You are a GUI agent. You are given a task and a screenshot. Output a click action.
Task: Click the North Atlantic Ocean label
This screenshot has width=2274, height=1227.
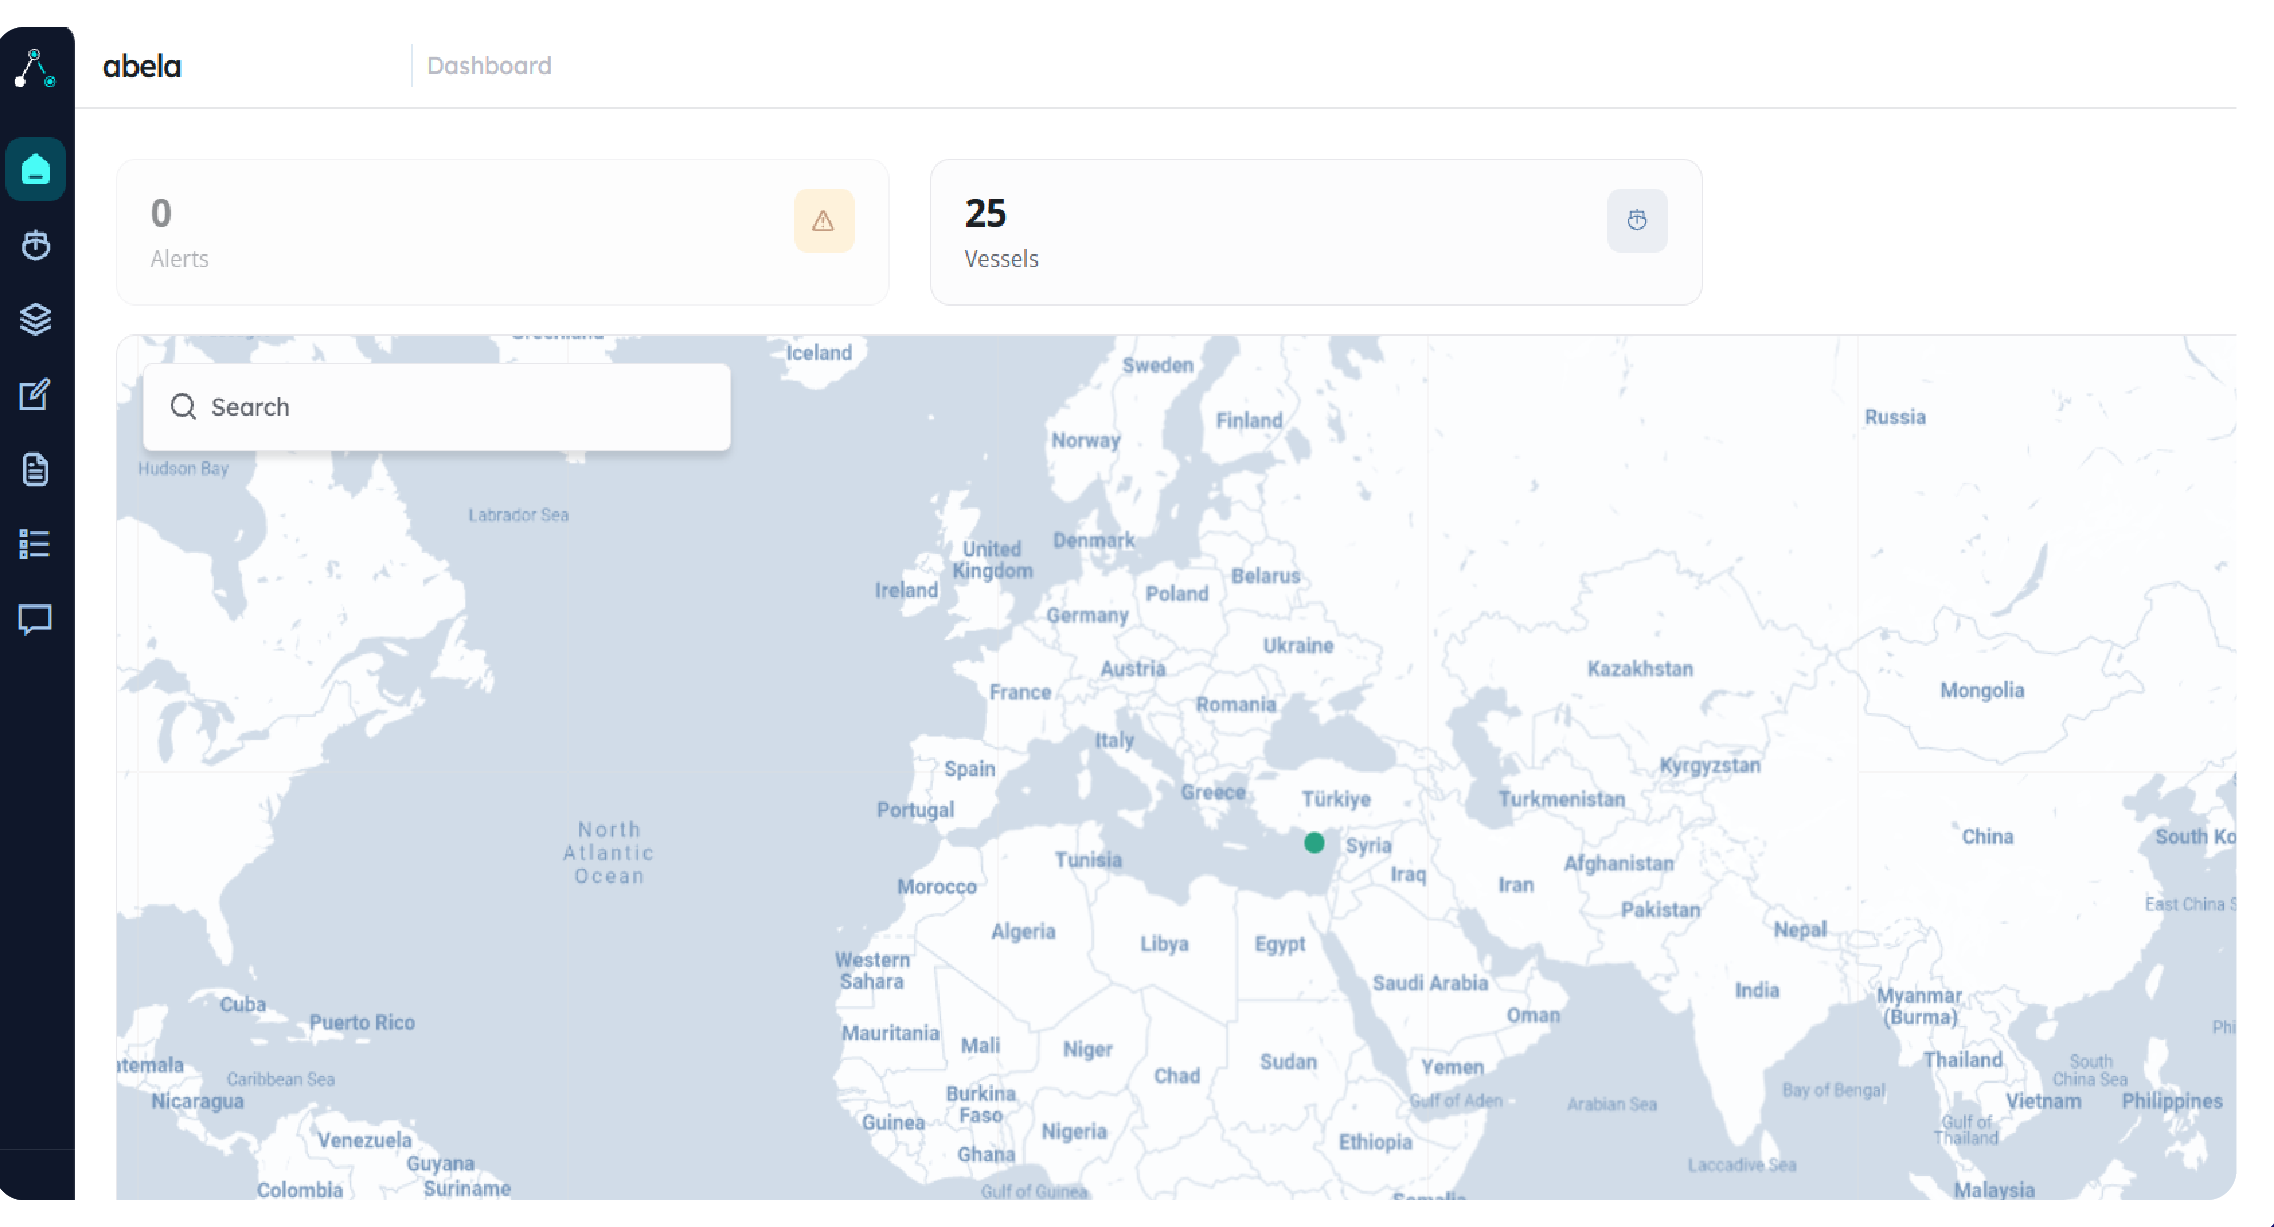pyautogui.click(x=609, y=853)
